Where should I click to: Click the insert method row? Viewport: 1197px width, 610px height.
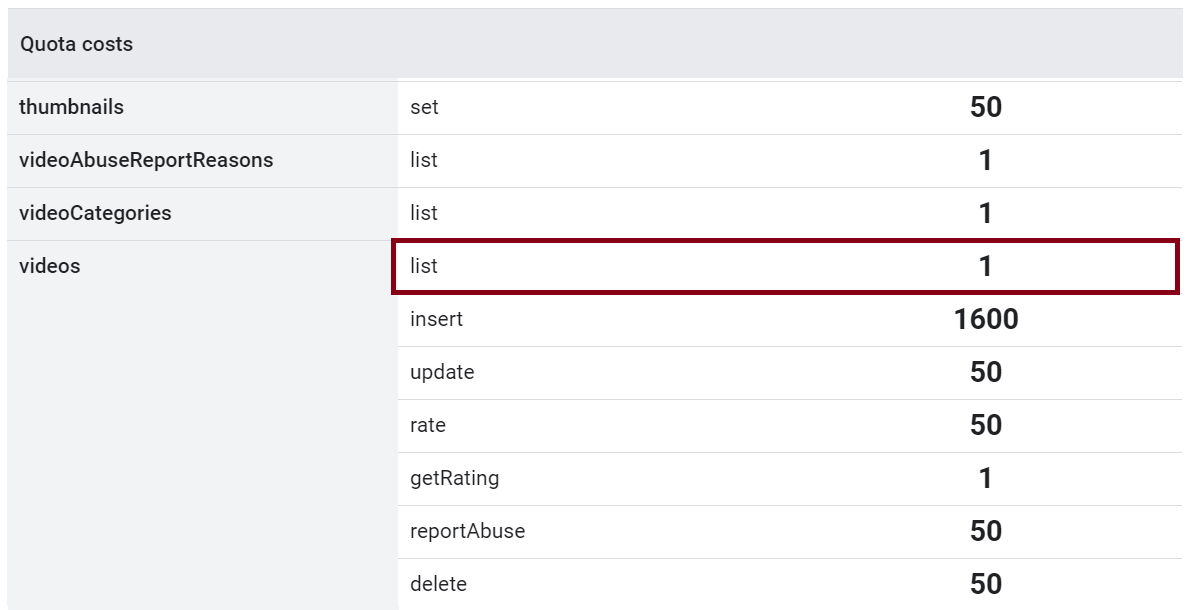pyautogui.click(x=437, y=319)
